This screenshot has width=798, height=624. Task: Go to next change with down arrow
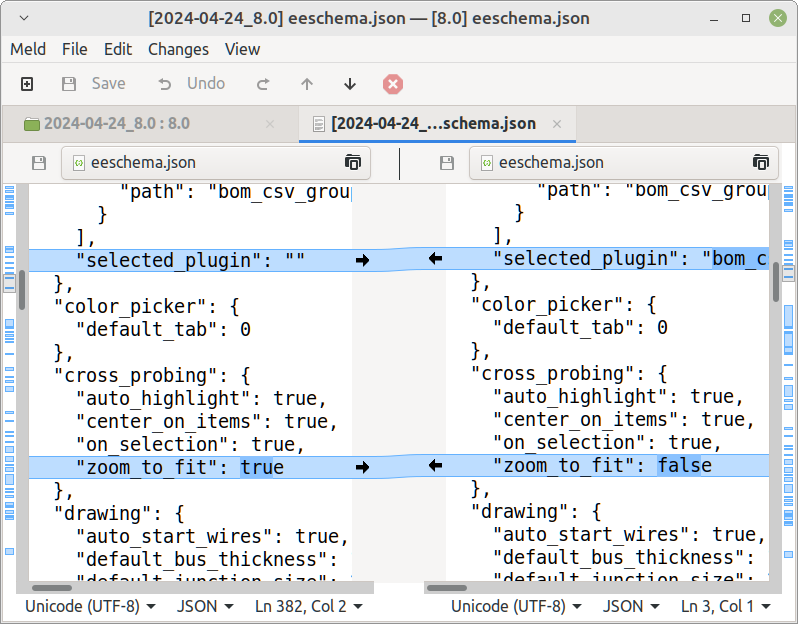click(350, 84)
